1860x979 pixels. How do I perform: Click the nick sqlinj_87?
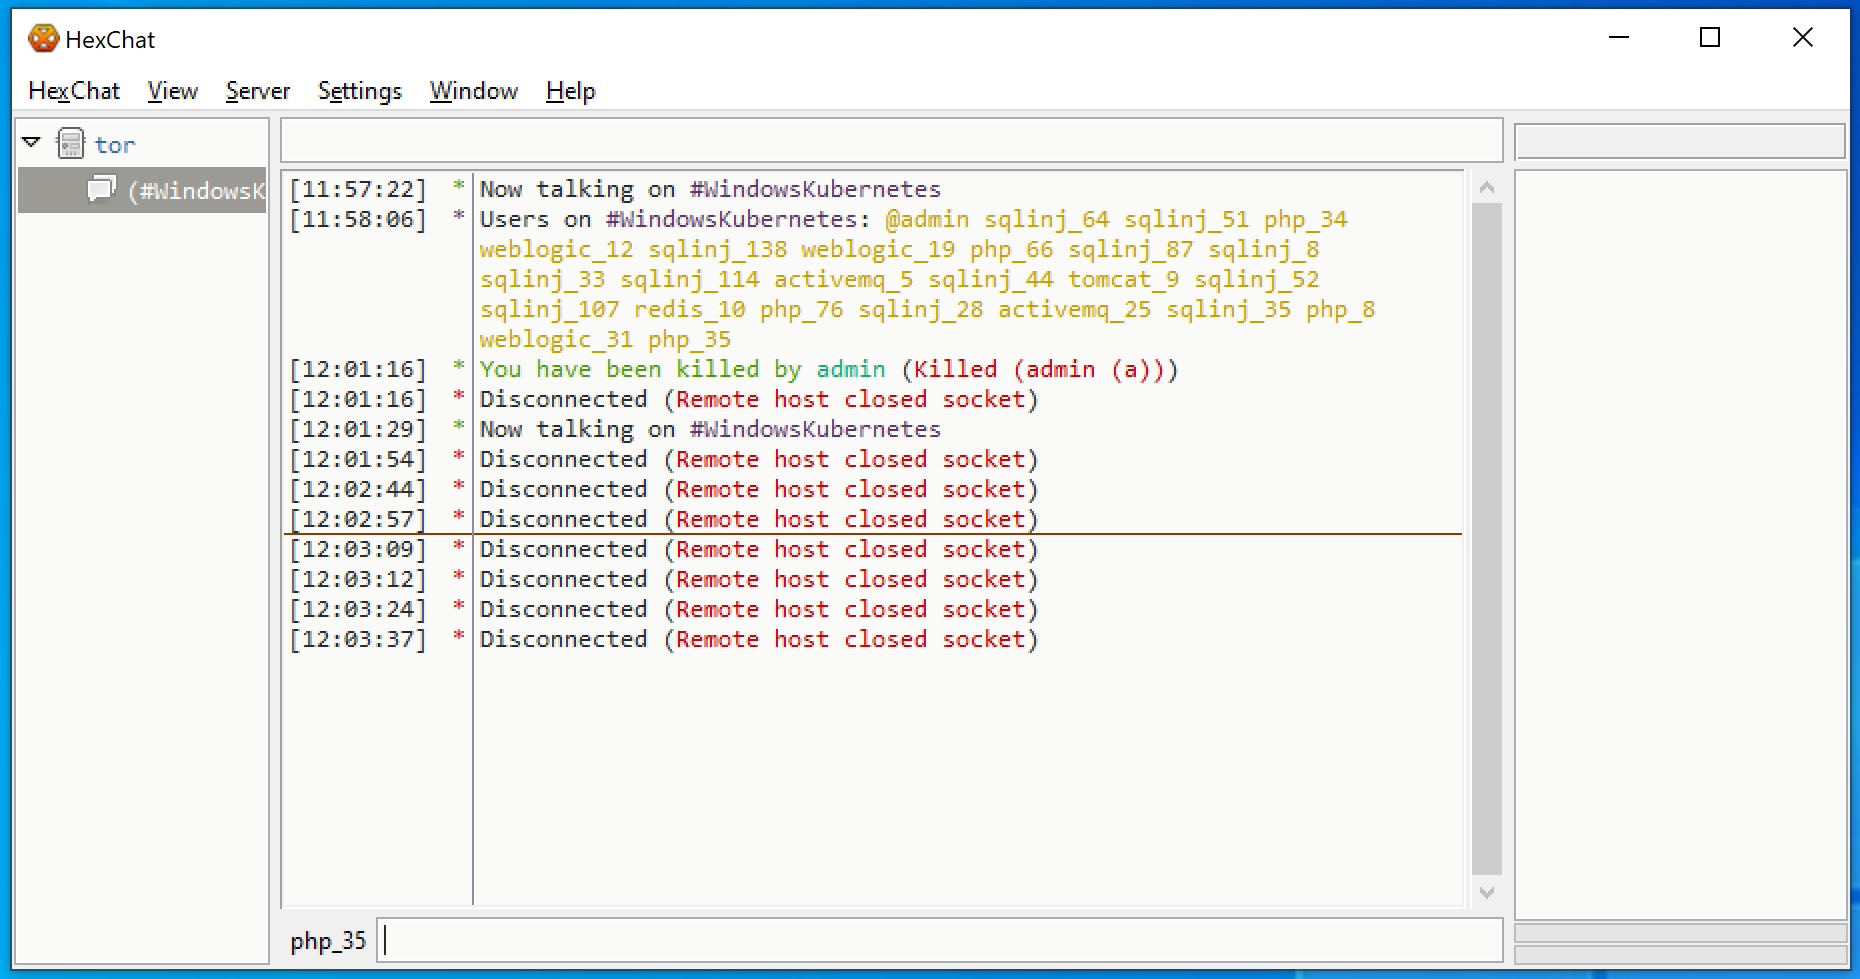1131,249
